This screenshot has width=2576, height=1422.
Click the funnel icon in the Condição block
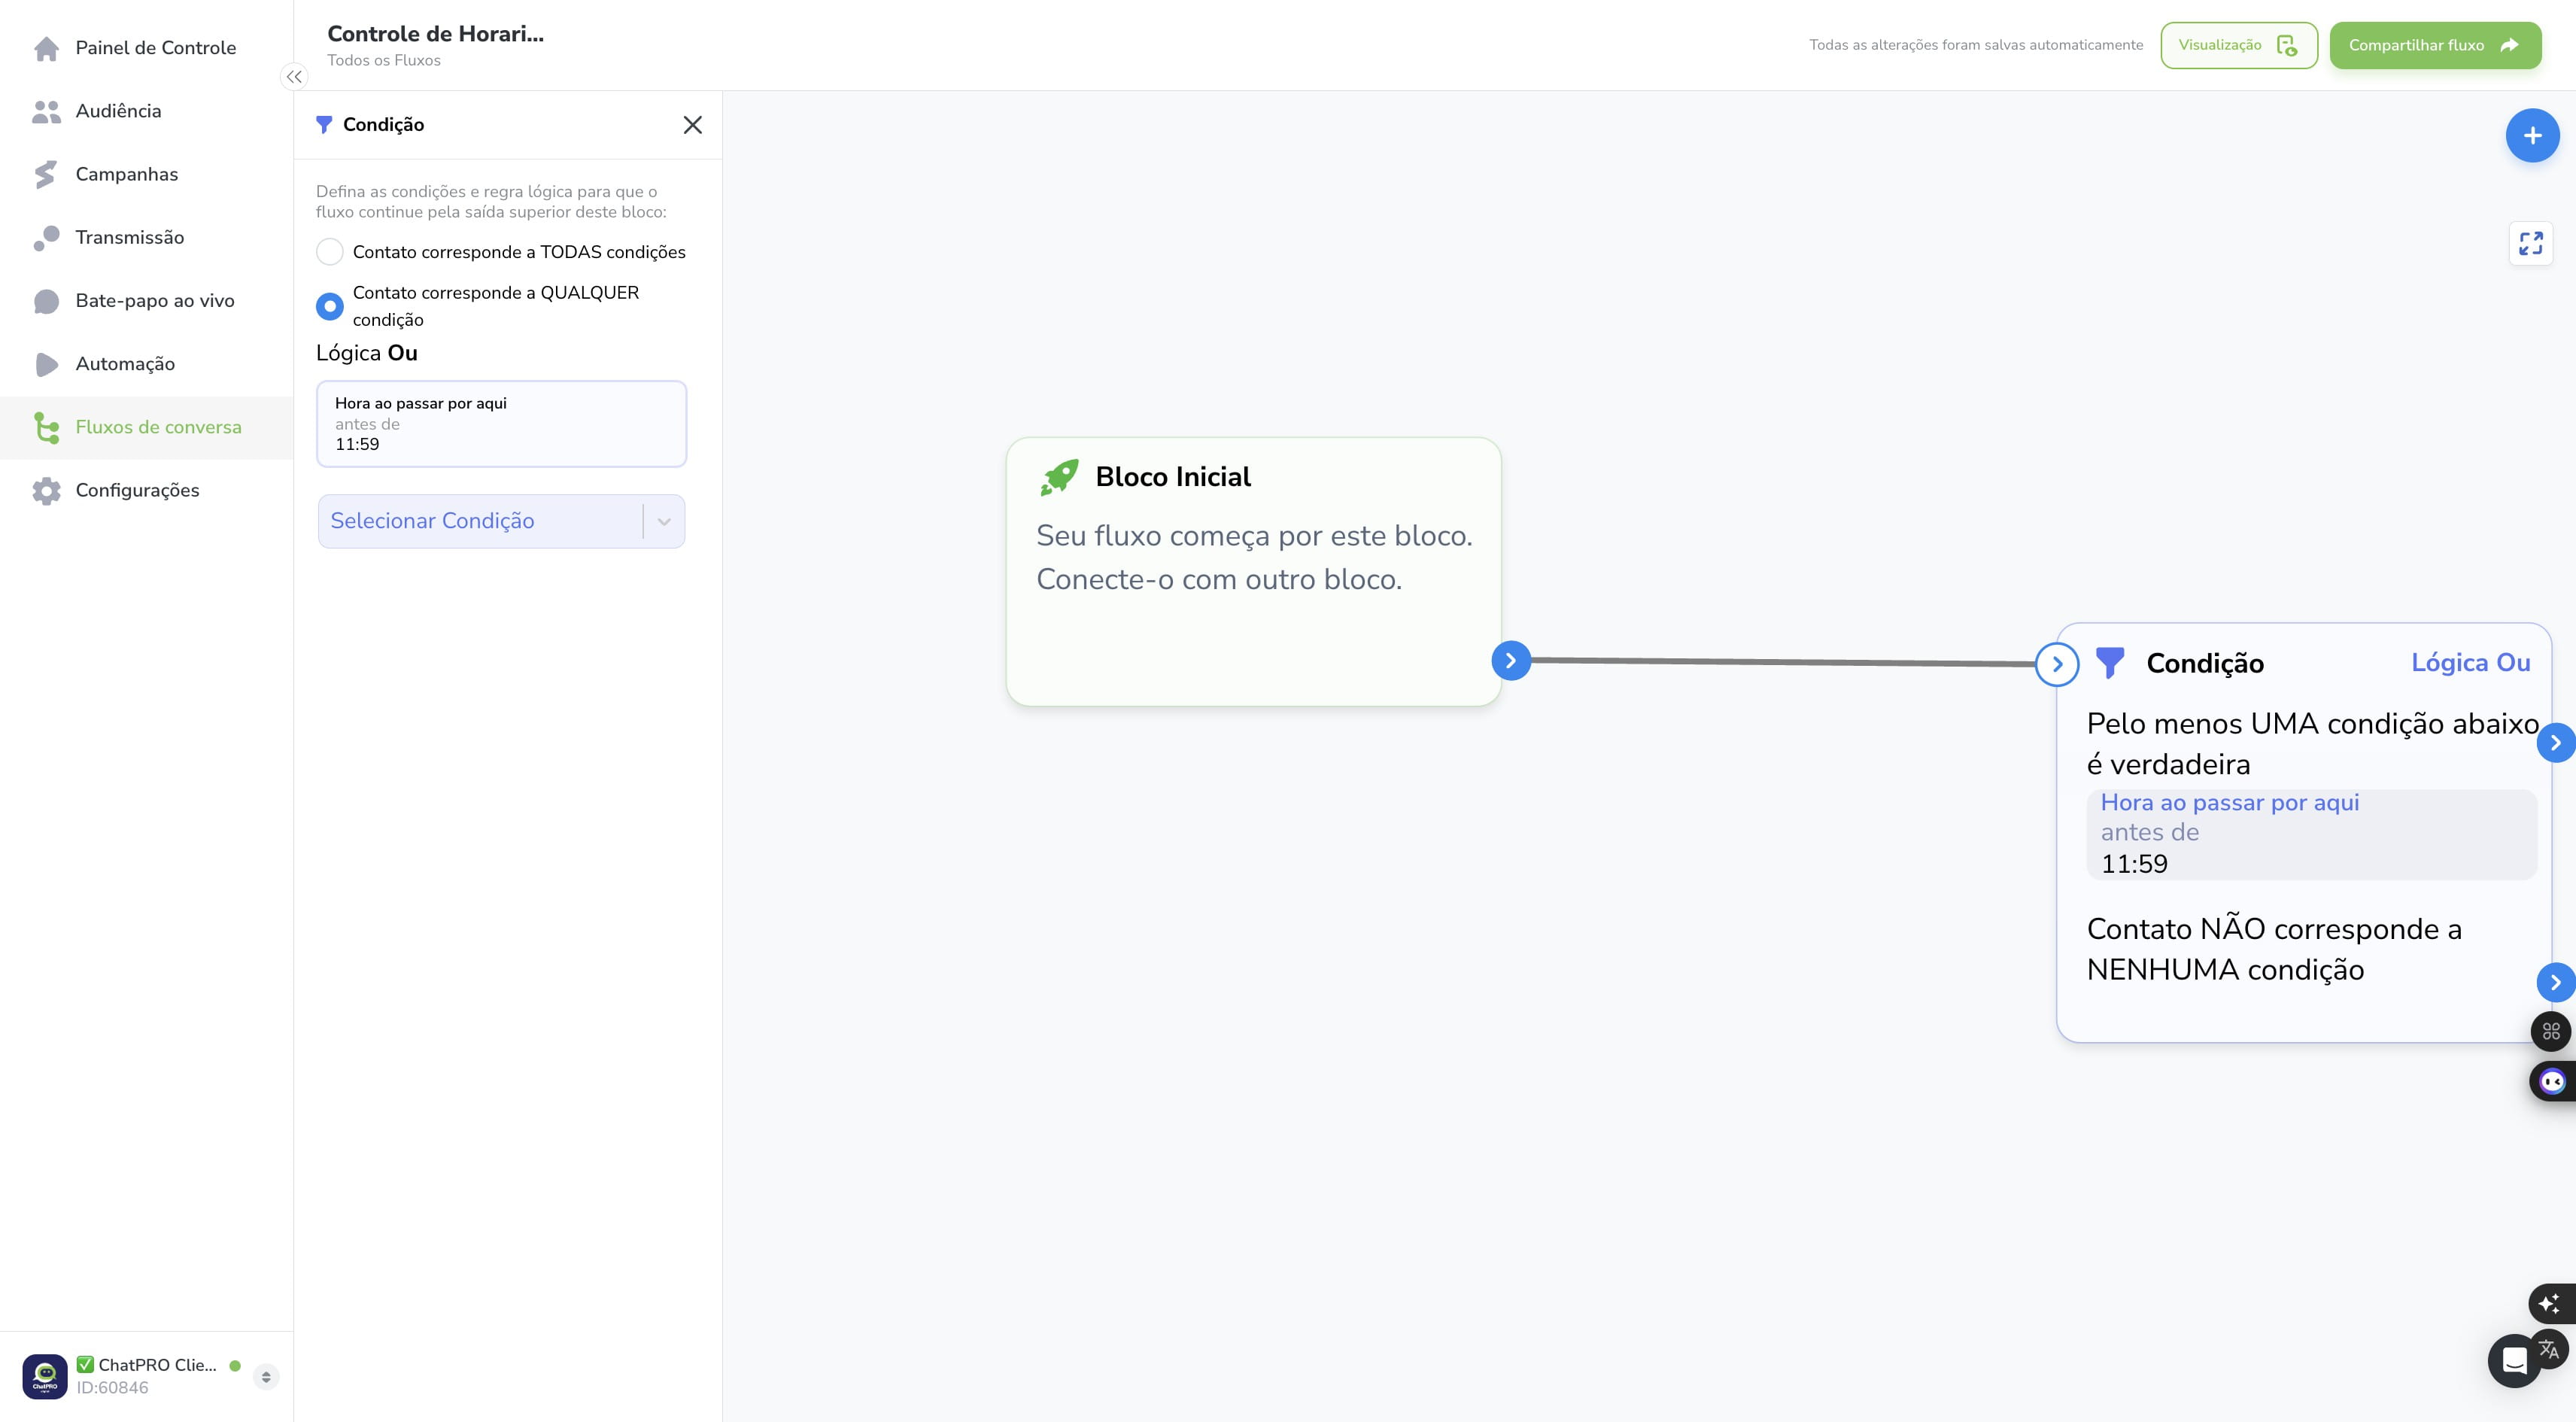[2110, 663]
